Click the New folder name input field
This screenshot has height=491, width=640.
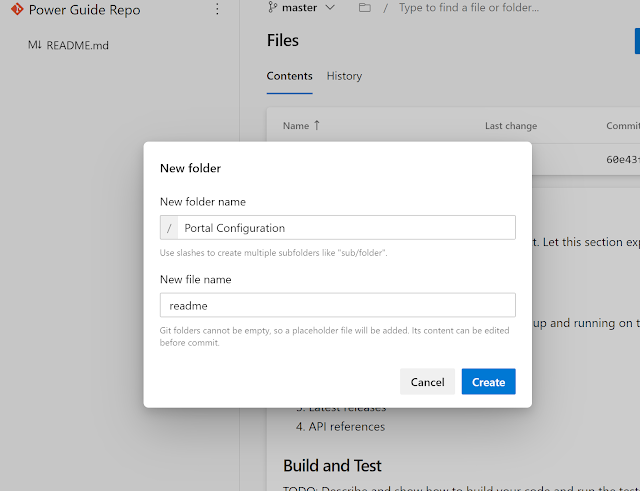click(346, 228)
